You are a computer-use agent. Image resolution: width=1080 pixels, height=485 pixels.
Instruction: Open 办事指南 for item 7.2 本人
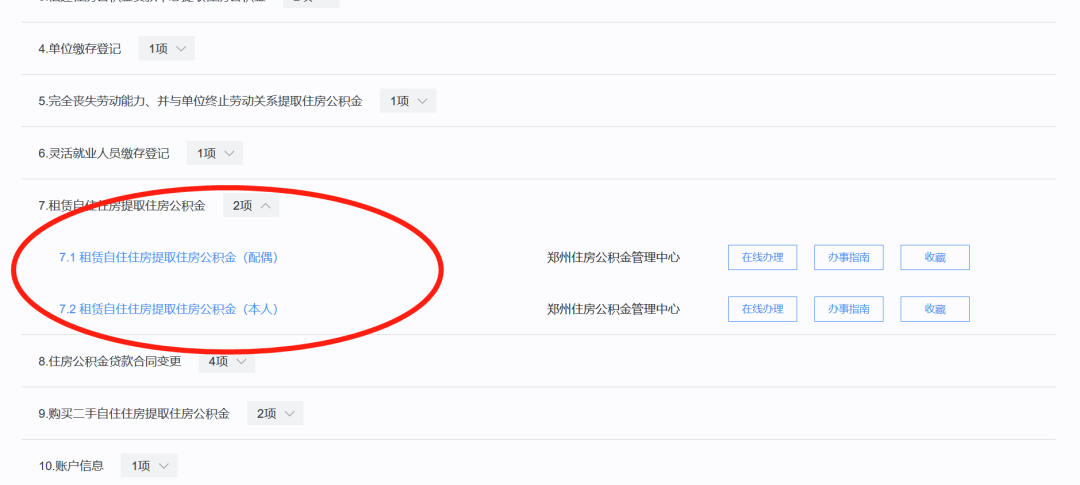click(848, 309)
